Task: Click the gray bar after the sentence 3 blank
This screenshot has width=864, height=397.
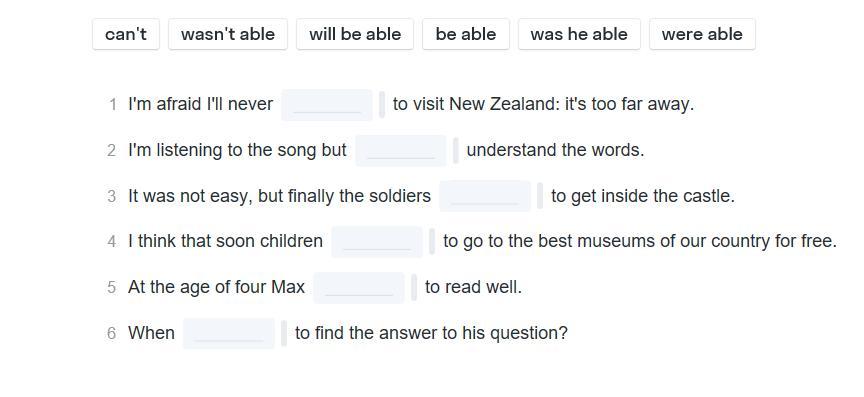Action: (540, 196)
